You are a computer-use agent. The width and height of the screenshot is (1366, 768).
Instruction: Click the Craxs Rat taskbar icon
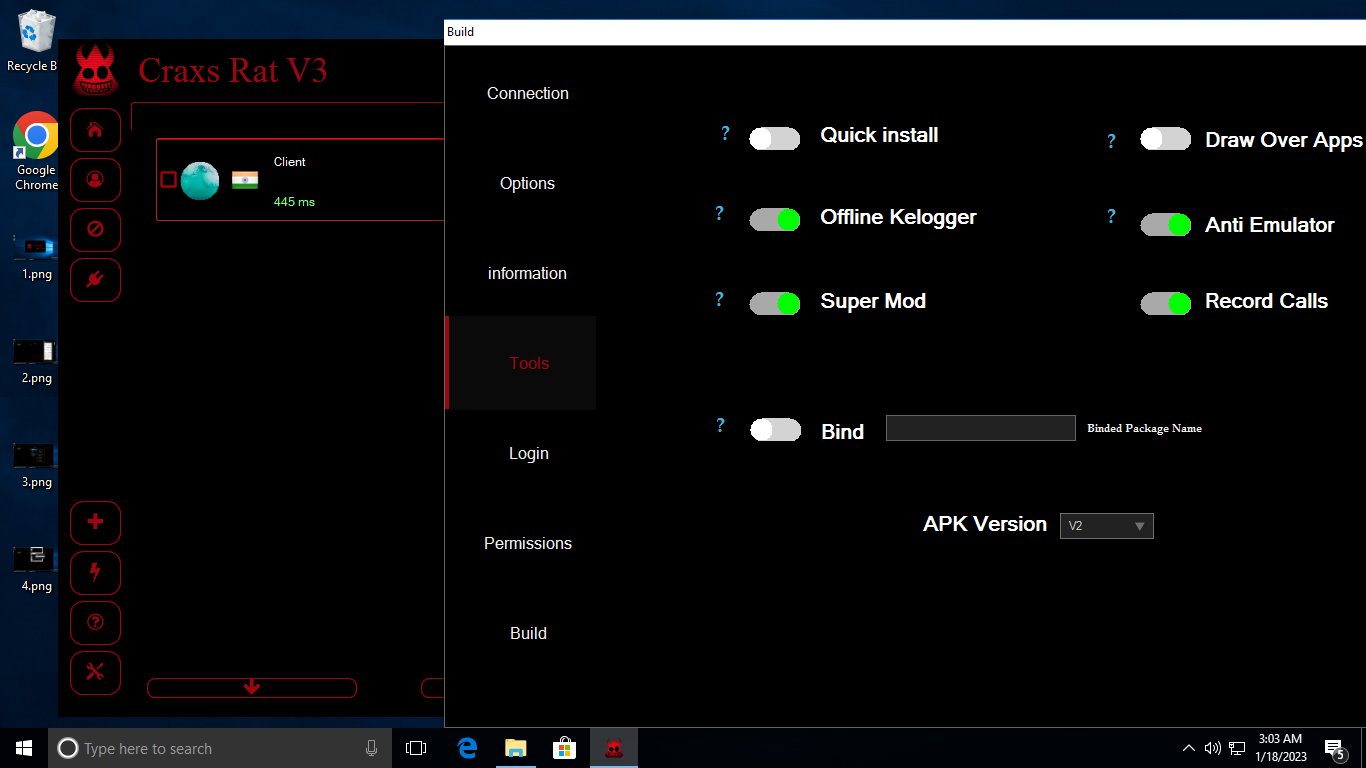click(x=614, y=748)
